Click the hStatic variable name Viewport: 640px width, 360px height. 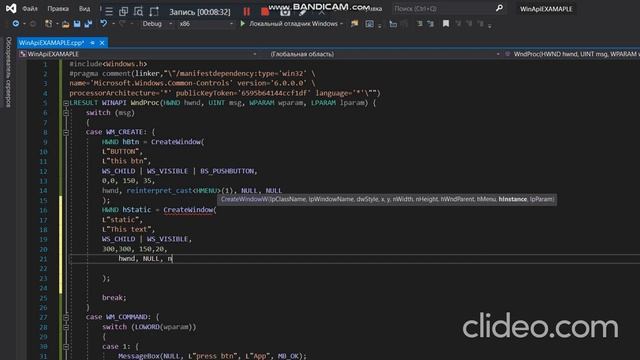click(137, 210)
